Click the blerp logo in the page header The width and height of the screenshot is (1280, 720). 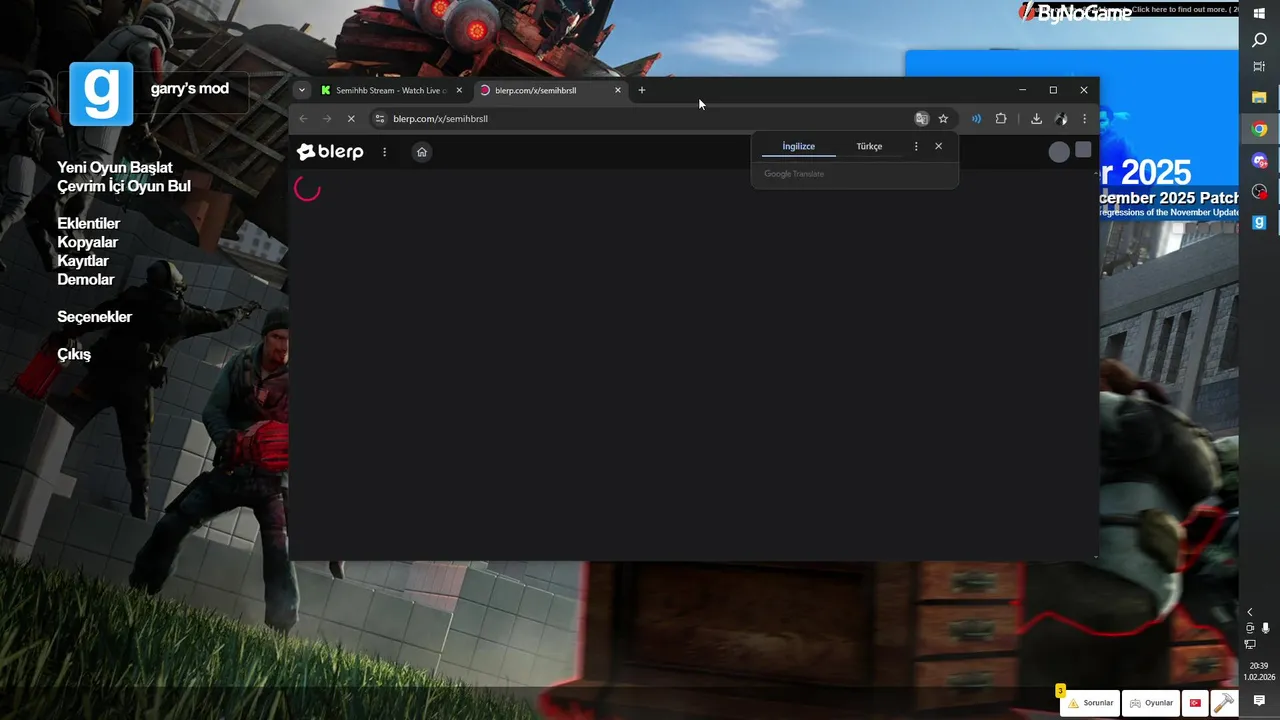pos(330,152)
